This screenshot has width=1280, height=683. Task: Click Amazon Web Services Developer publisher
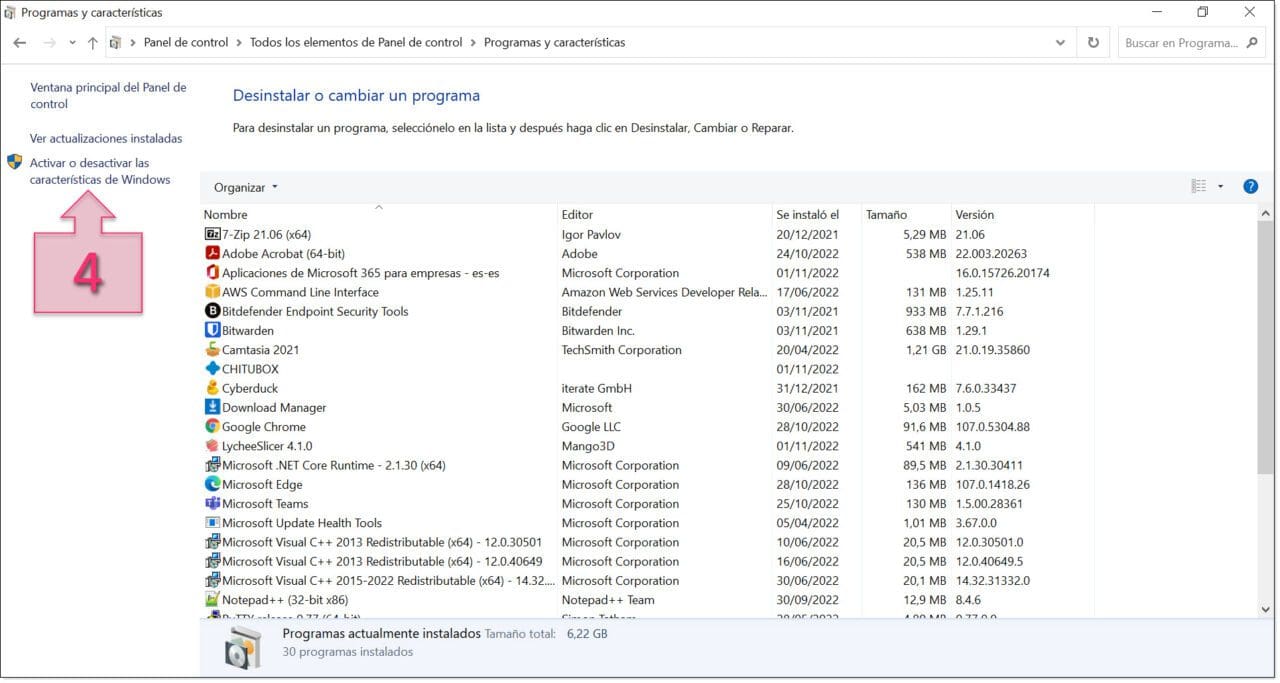664,292
